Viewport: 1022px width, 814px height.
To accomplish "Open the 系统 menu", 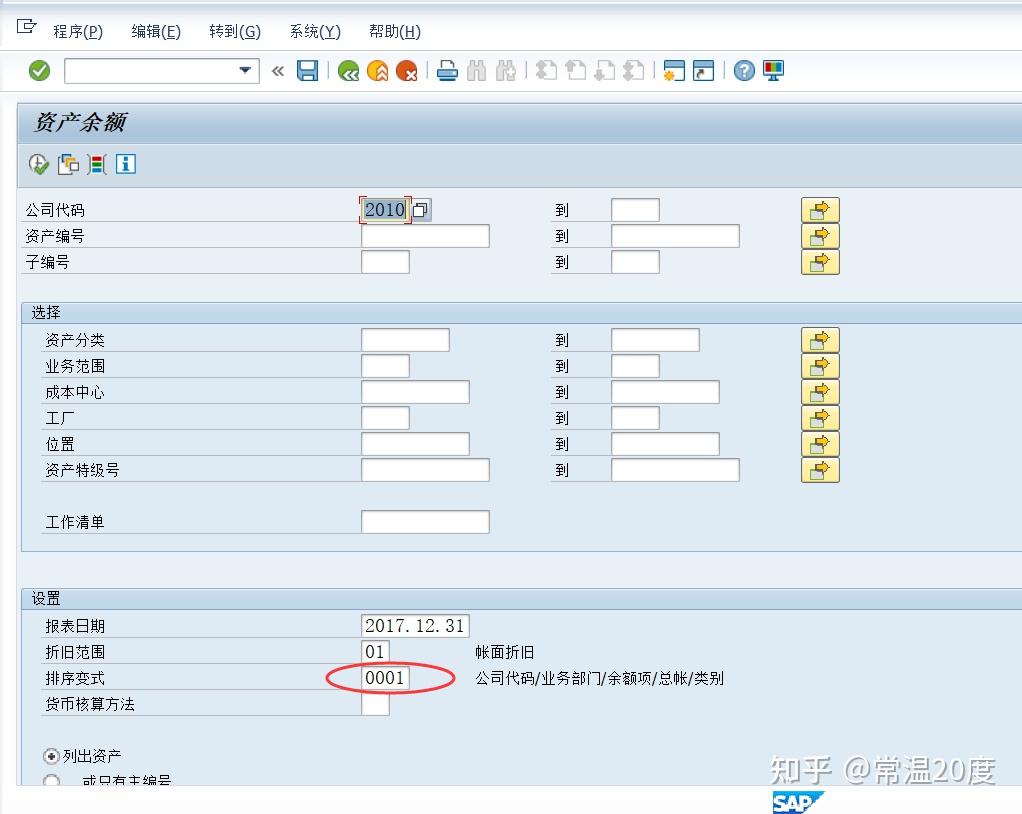I will (x=313, y=31).
